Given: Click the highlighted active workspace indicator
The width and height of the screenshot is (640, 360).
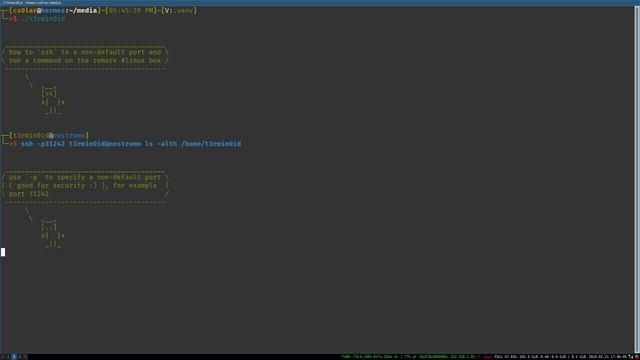Looking at the screenshot, I should click(x=13, y=357).
